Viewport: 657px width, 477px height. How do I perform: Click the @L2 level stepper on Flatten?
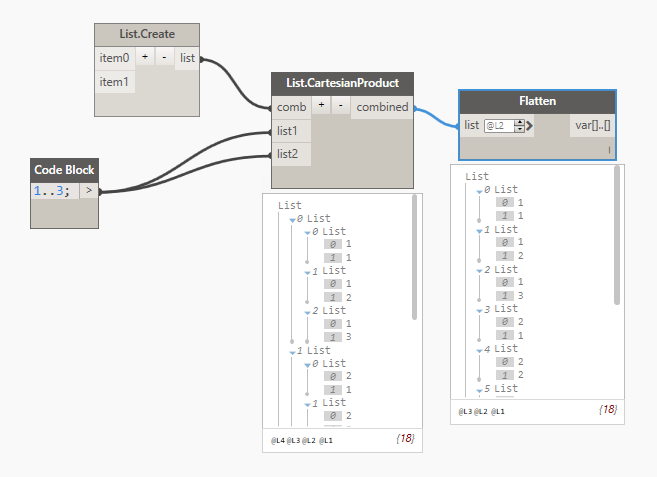coord(519,126)
